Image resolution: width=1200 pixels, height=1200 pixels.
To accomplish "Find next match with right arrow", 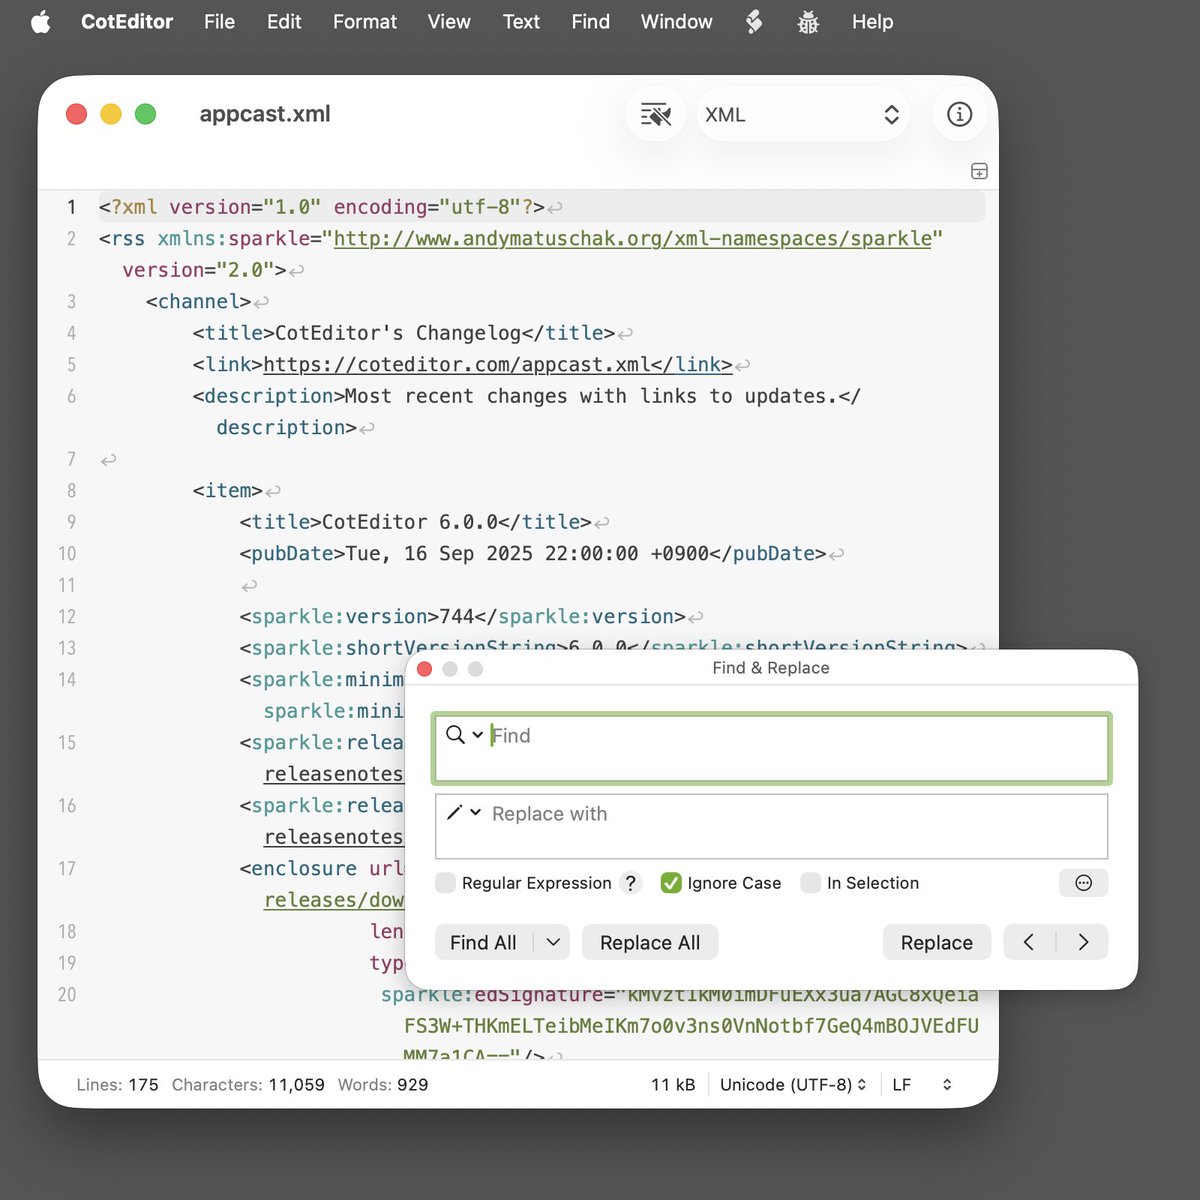I will (x=1083, y=942).
